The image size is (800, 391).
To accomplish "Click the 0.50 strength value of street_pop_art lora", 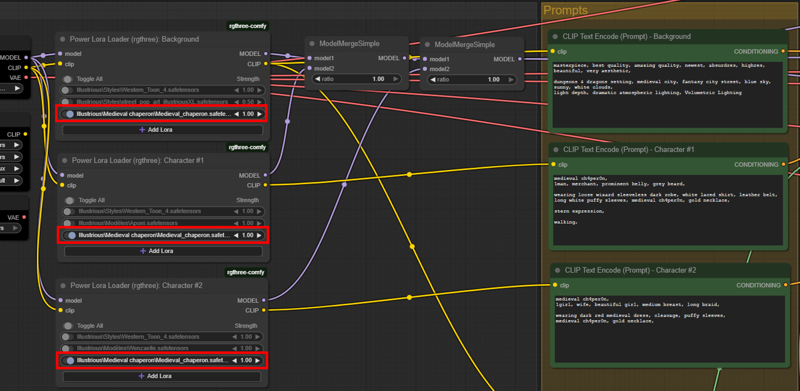I will 247,102.
